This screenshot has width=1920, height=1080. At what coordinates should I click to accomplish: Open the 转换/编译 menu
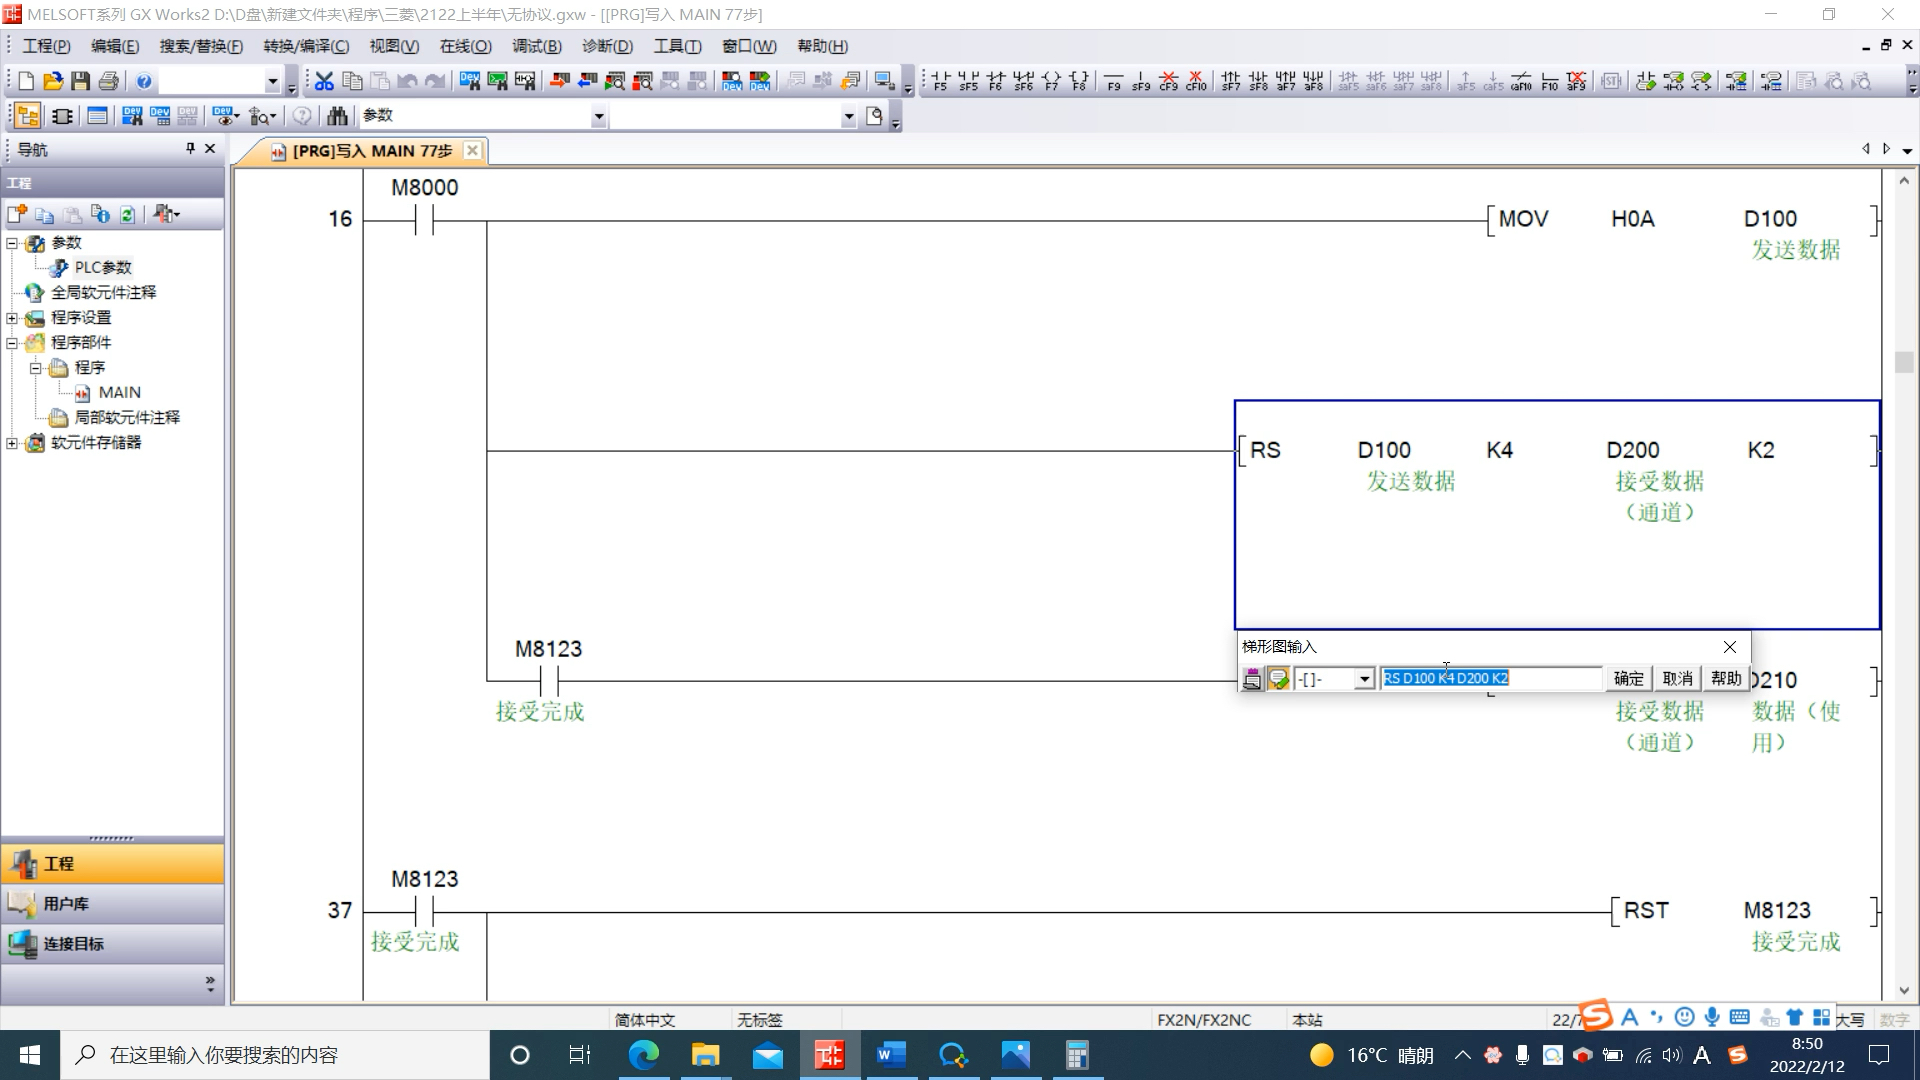pos(306,46)
